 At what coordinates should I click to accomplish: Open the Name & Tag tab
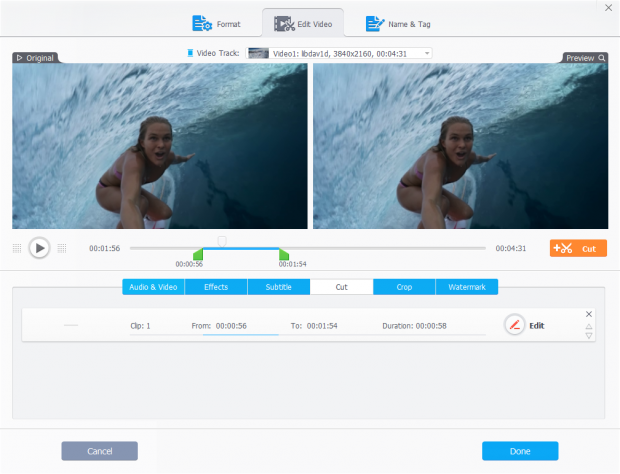click(398, 24)
